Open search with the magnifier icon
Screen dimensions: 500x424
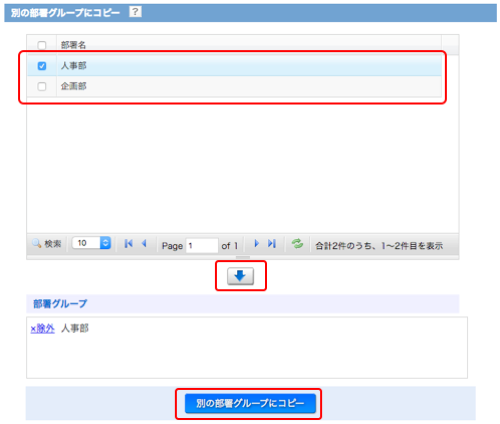36,243
